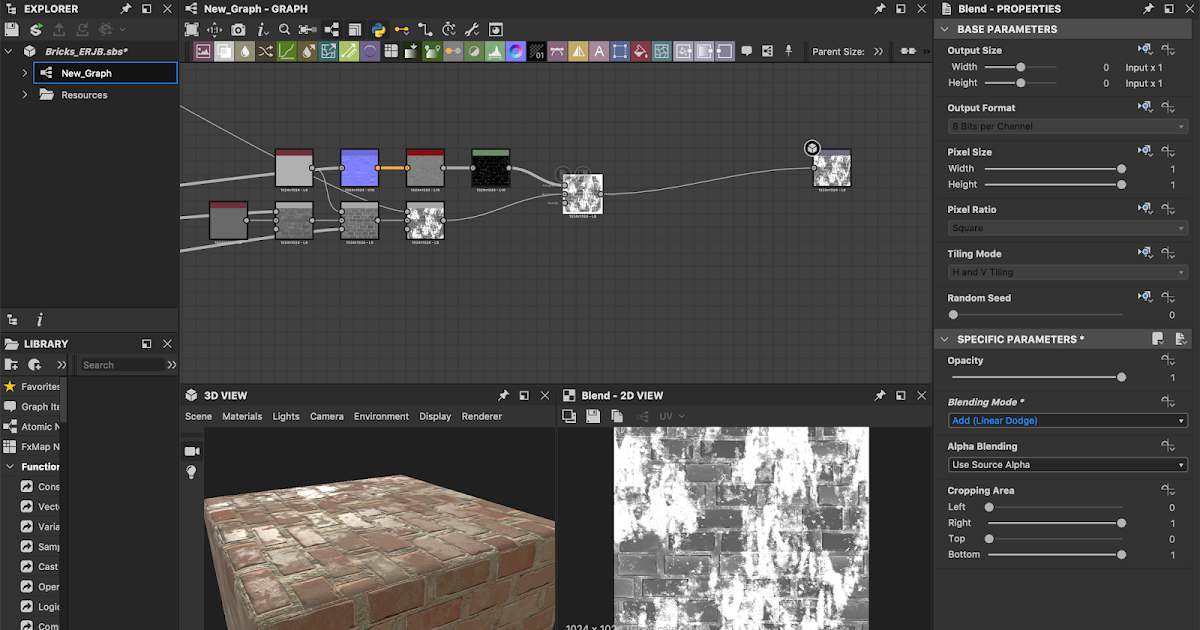
Task: Pin the 3D View panel
Action: 504,395
